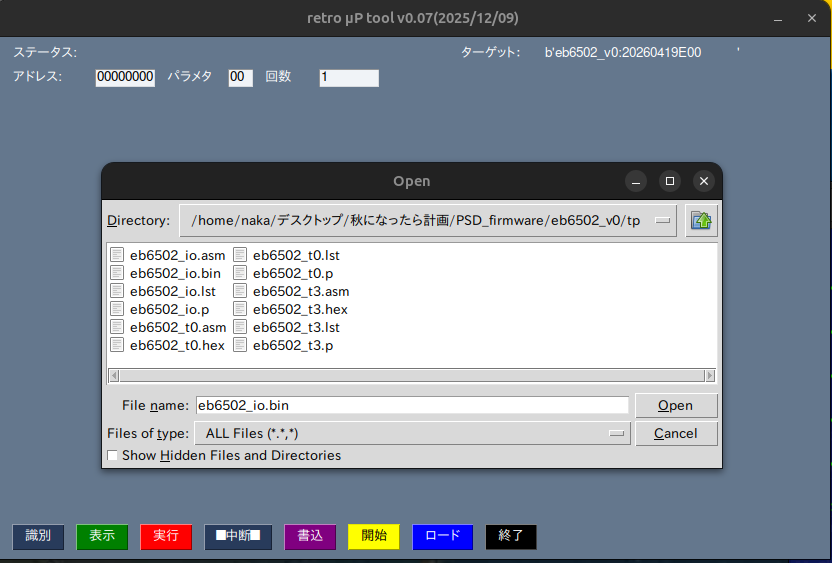This screenshot has width=832, height=563.
Task: Enable Show Hidden Files and Directories
Action: (112, 455)
